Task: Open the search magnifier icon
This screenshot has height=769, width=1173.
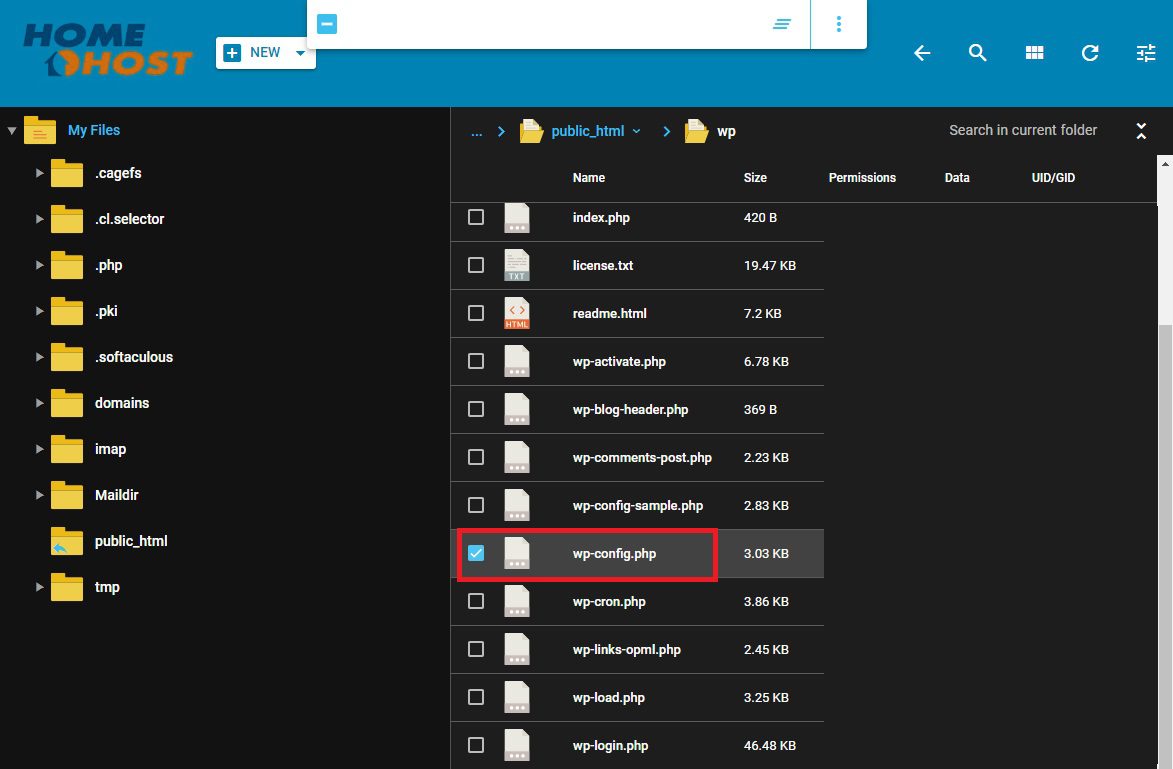Action: click(x=977, y=52)
